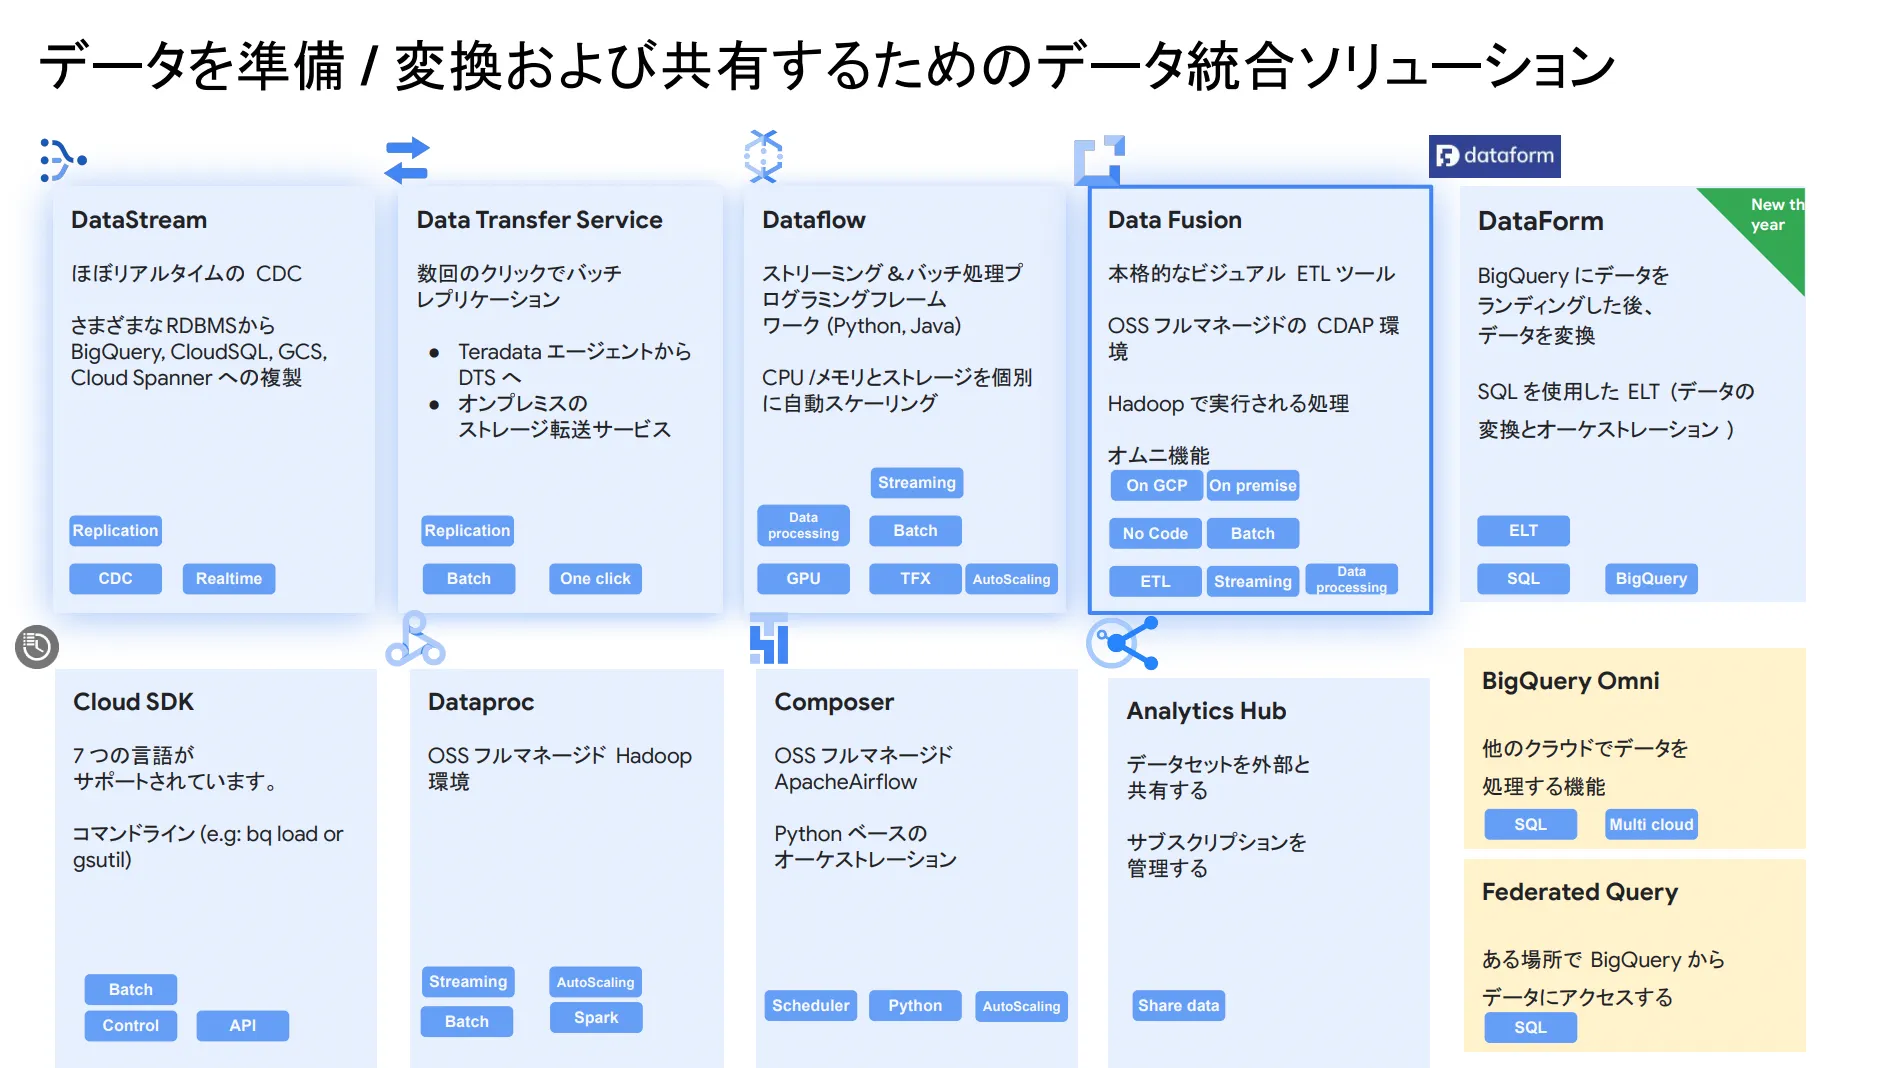The width and height of the screenshot is (1900, 1068).
Task: Click the CDC tag in DataStream
Action: [115, 578]
